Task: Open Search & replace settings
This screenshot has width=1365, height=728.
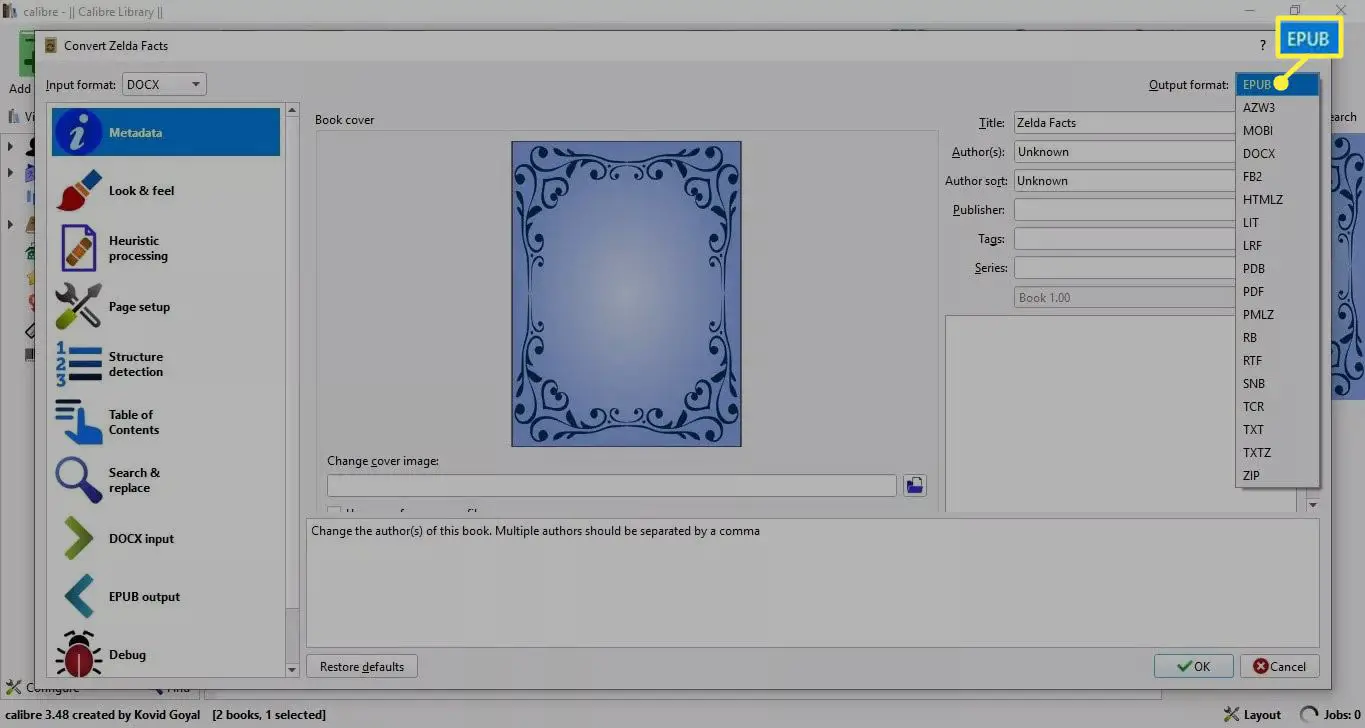Action: (x=166, y=480)
